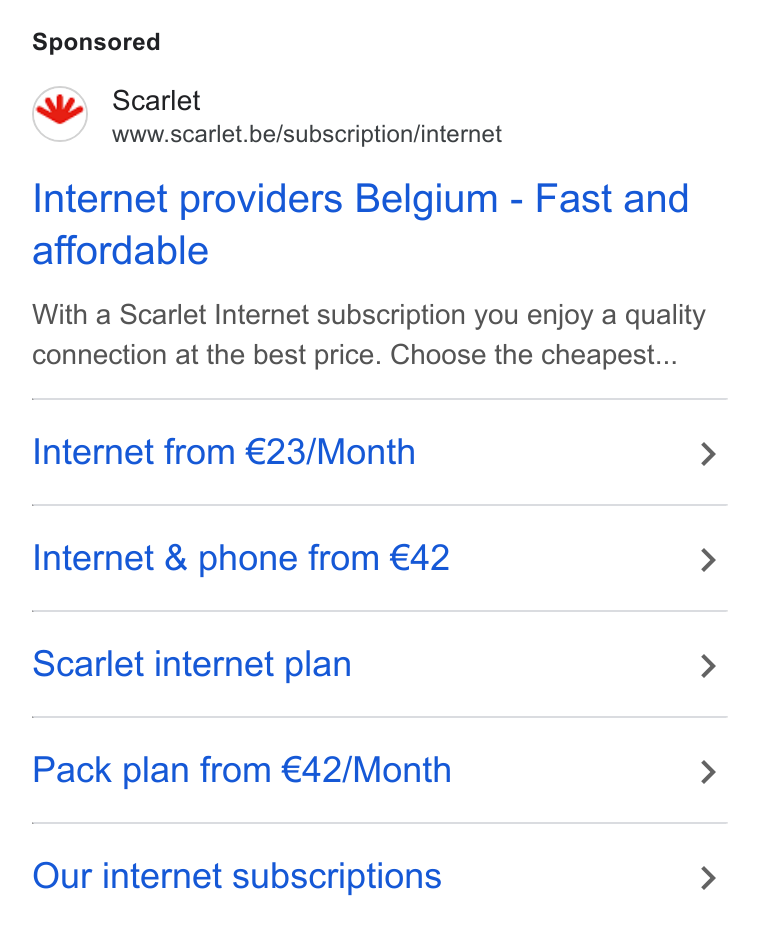Click chevron next to Internet & phone

coord(708,560)
